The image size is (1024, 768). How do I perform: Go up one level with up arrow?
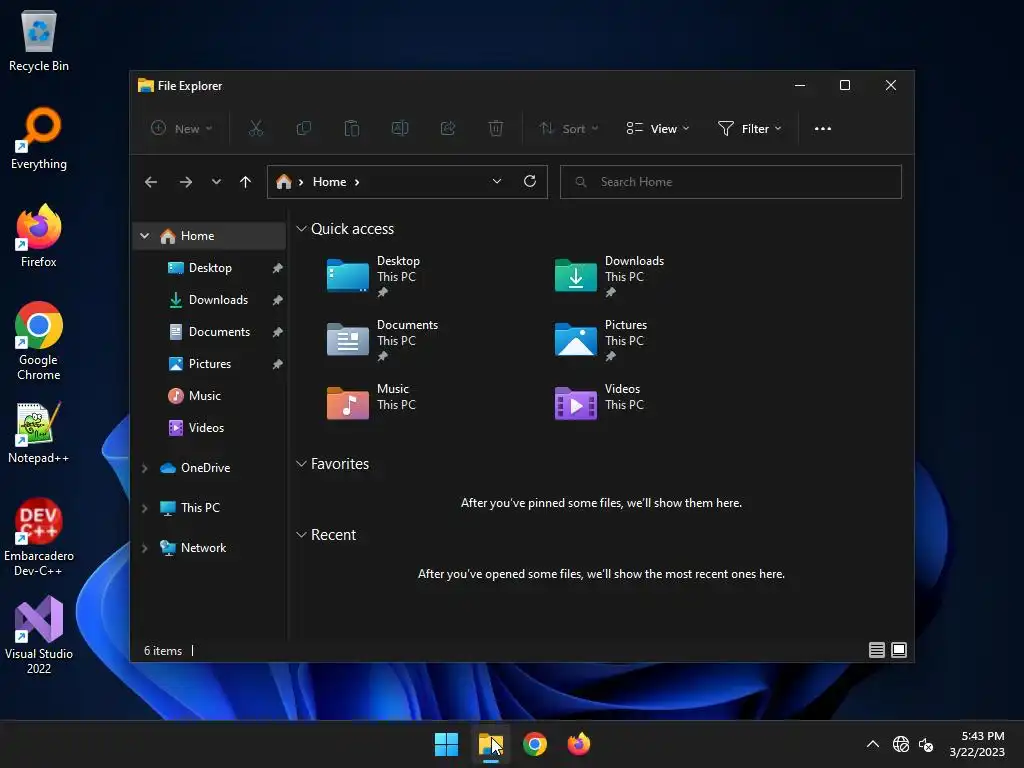point(246,182)
